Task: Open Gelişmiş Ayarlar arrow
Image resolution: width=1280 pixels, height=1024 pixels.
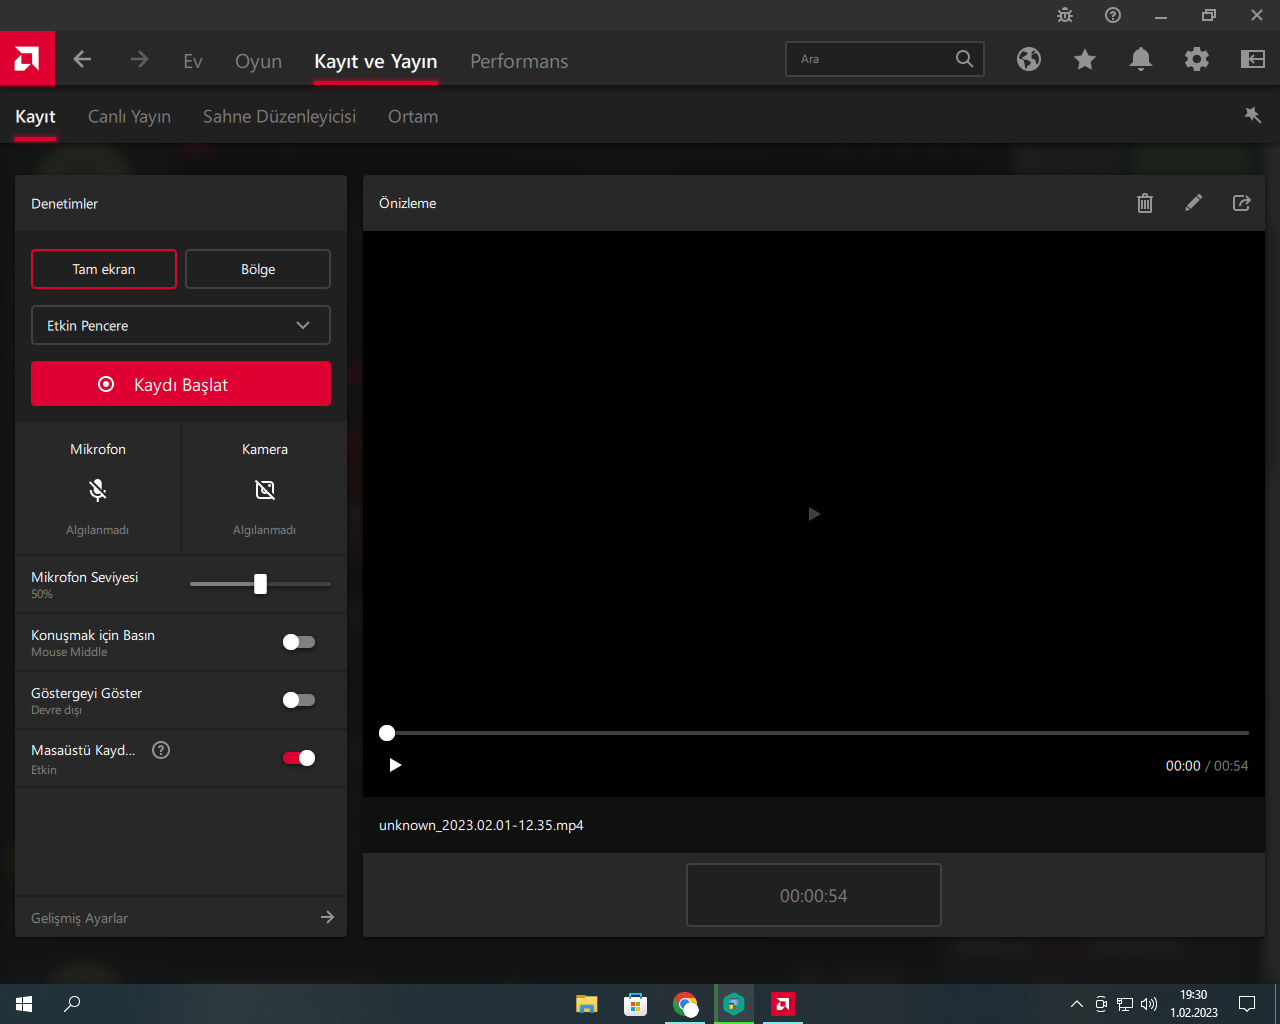Action: coord(327,917)
